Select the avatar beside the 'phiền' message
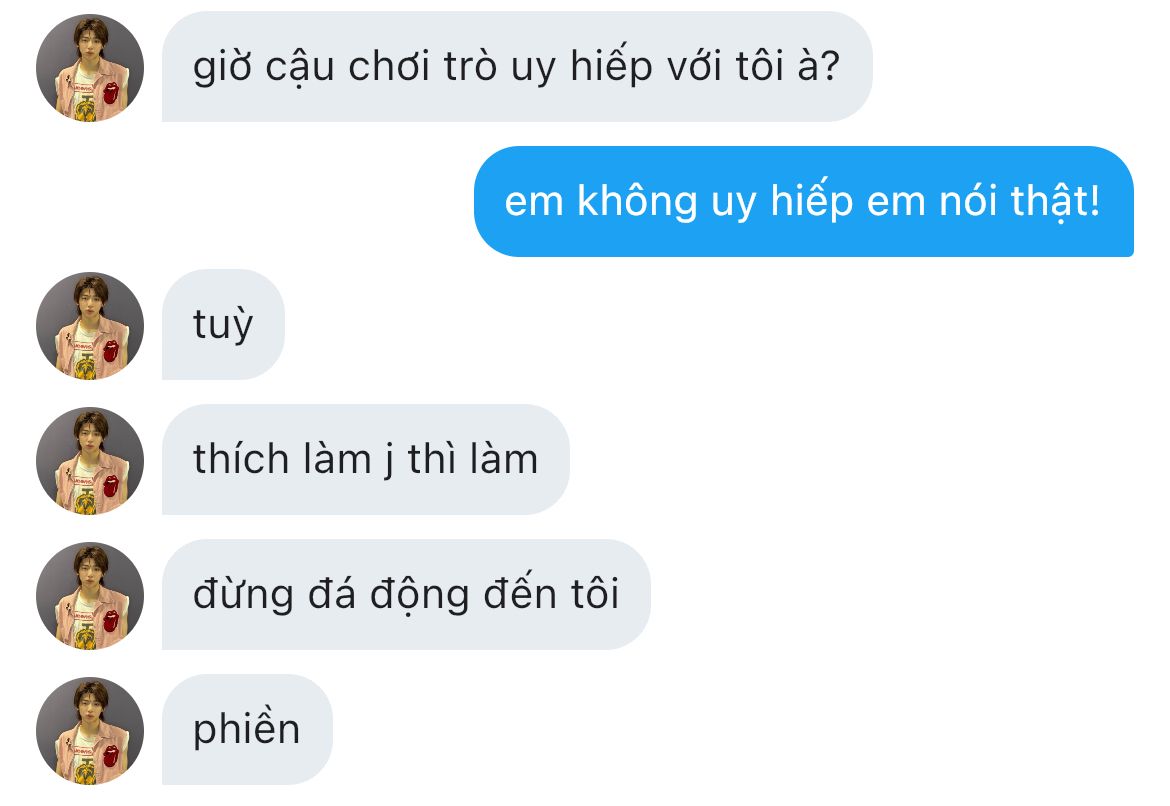Screen dimensions: 1170x806 pyautogui.click(x=90, y=731)
